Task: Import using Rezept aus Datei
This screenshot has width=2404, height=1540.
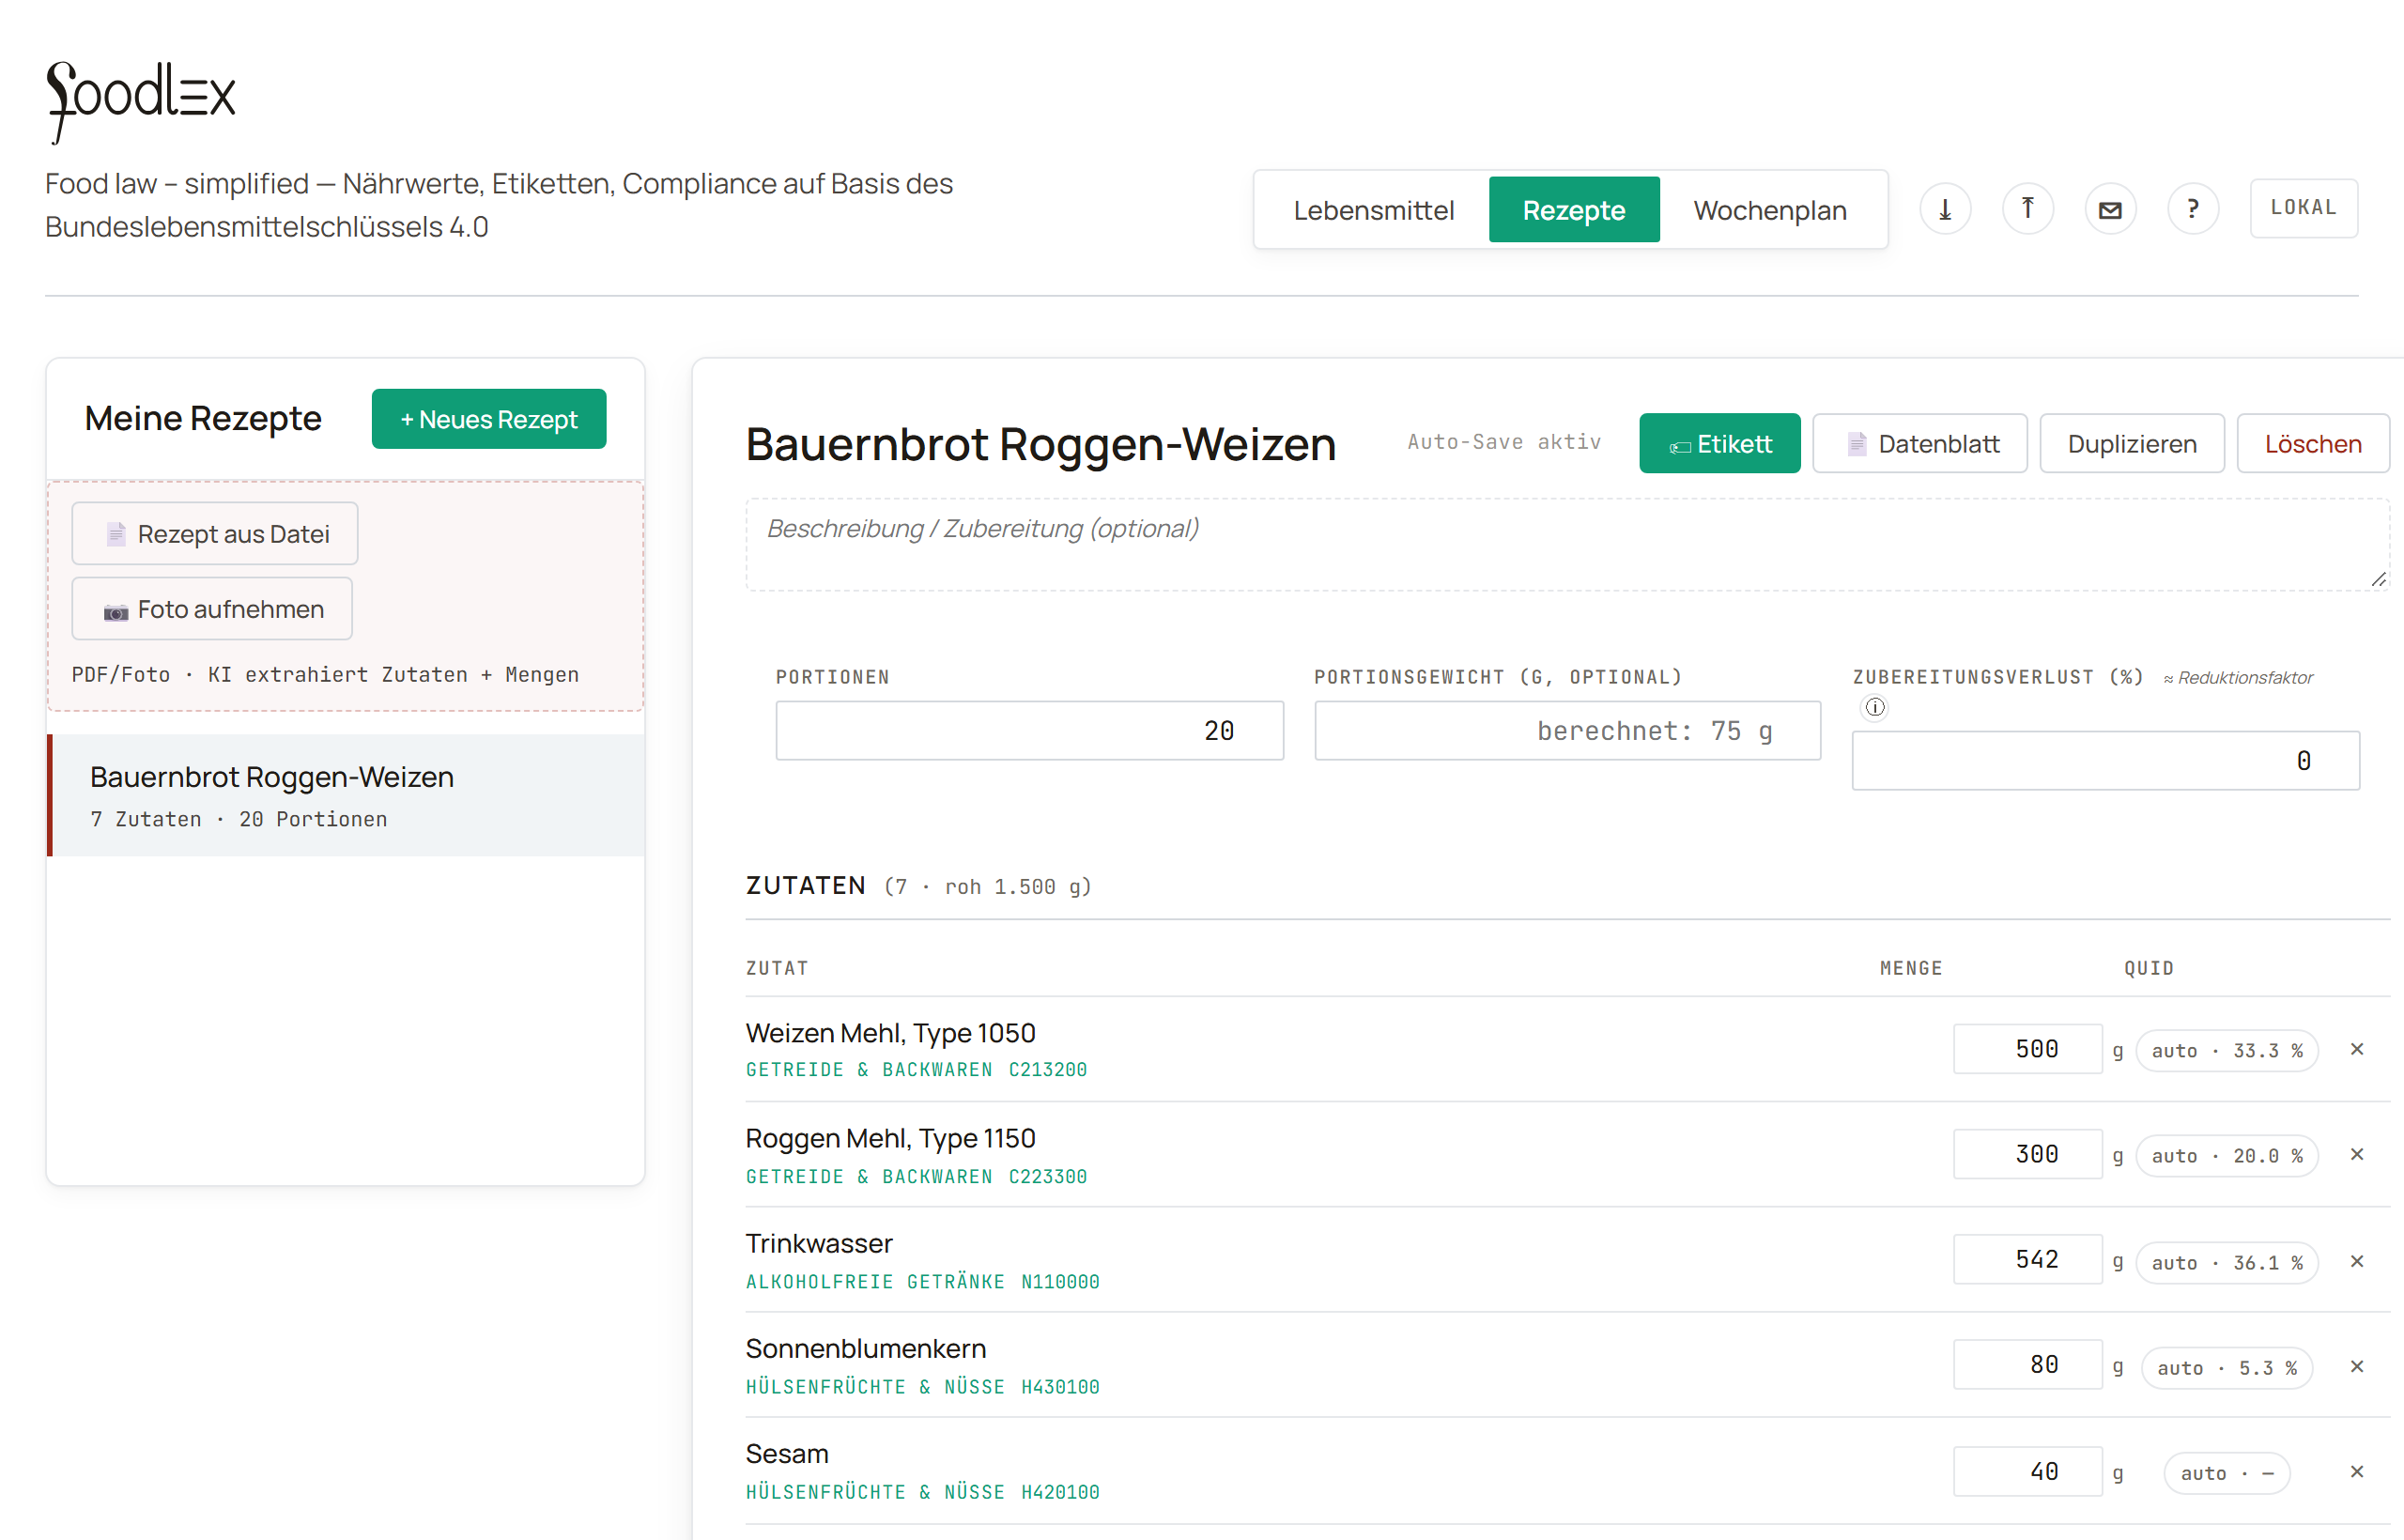Action: click(x=215, y=534)
